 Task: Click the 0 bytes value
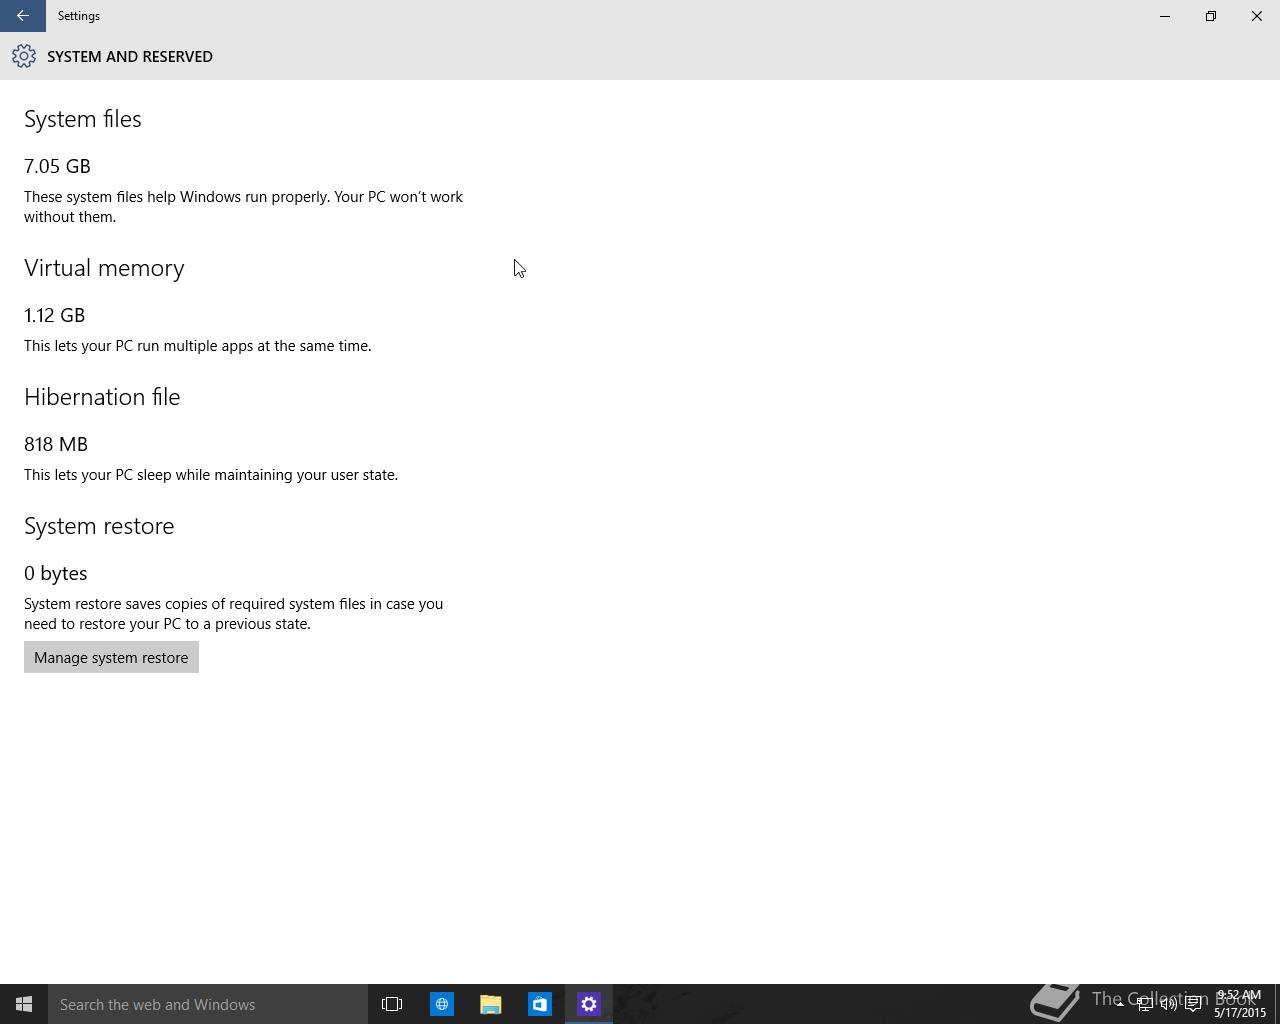point(56,573)
